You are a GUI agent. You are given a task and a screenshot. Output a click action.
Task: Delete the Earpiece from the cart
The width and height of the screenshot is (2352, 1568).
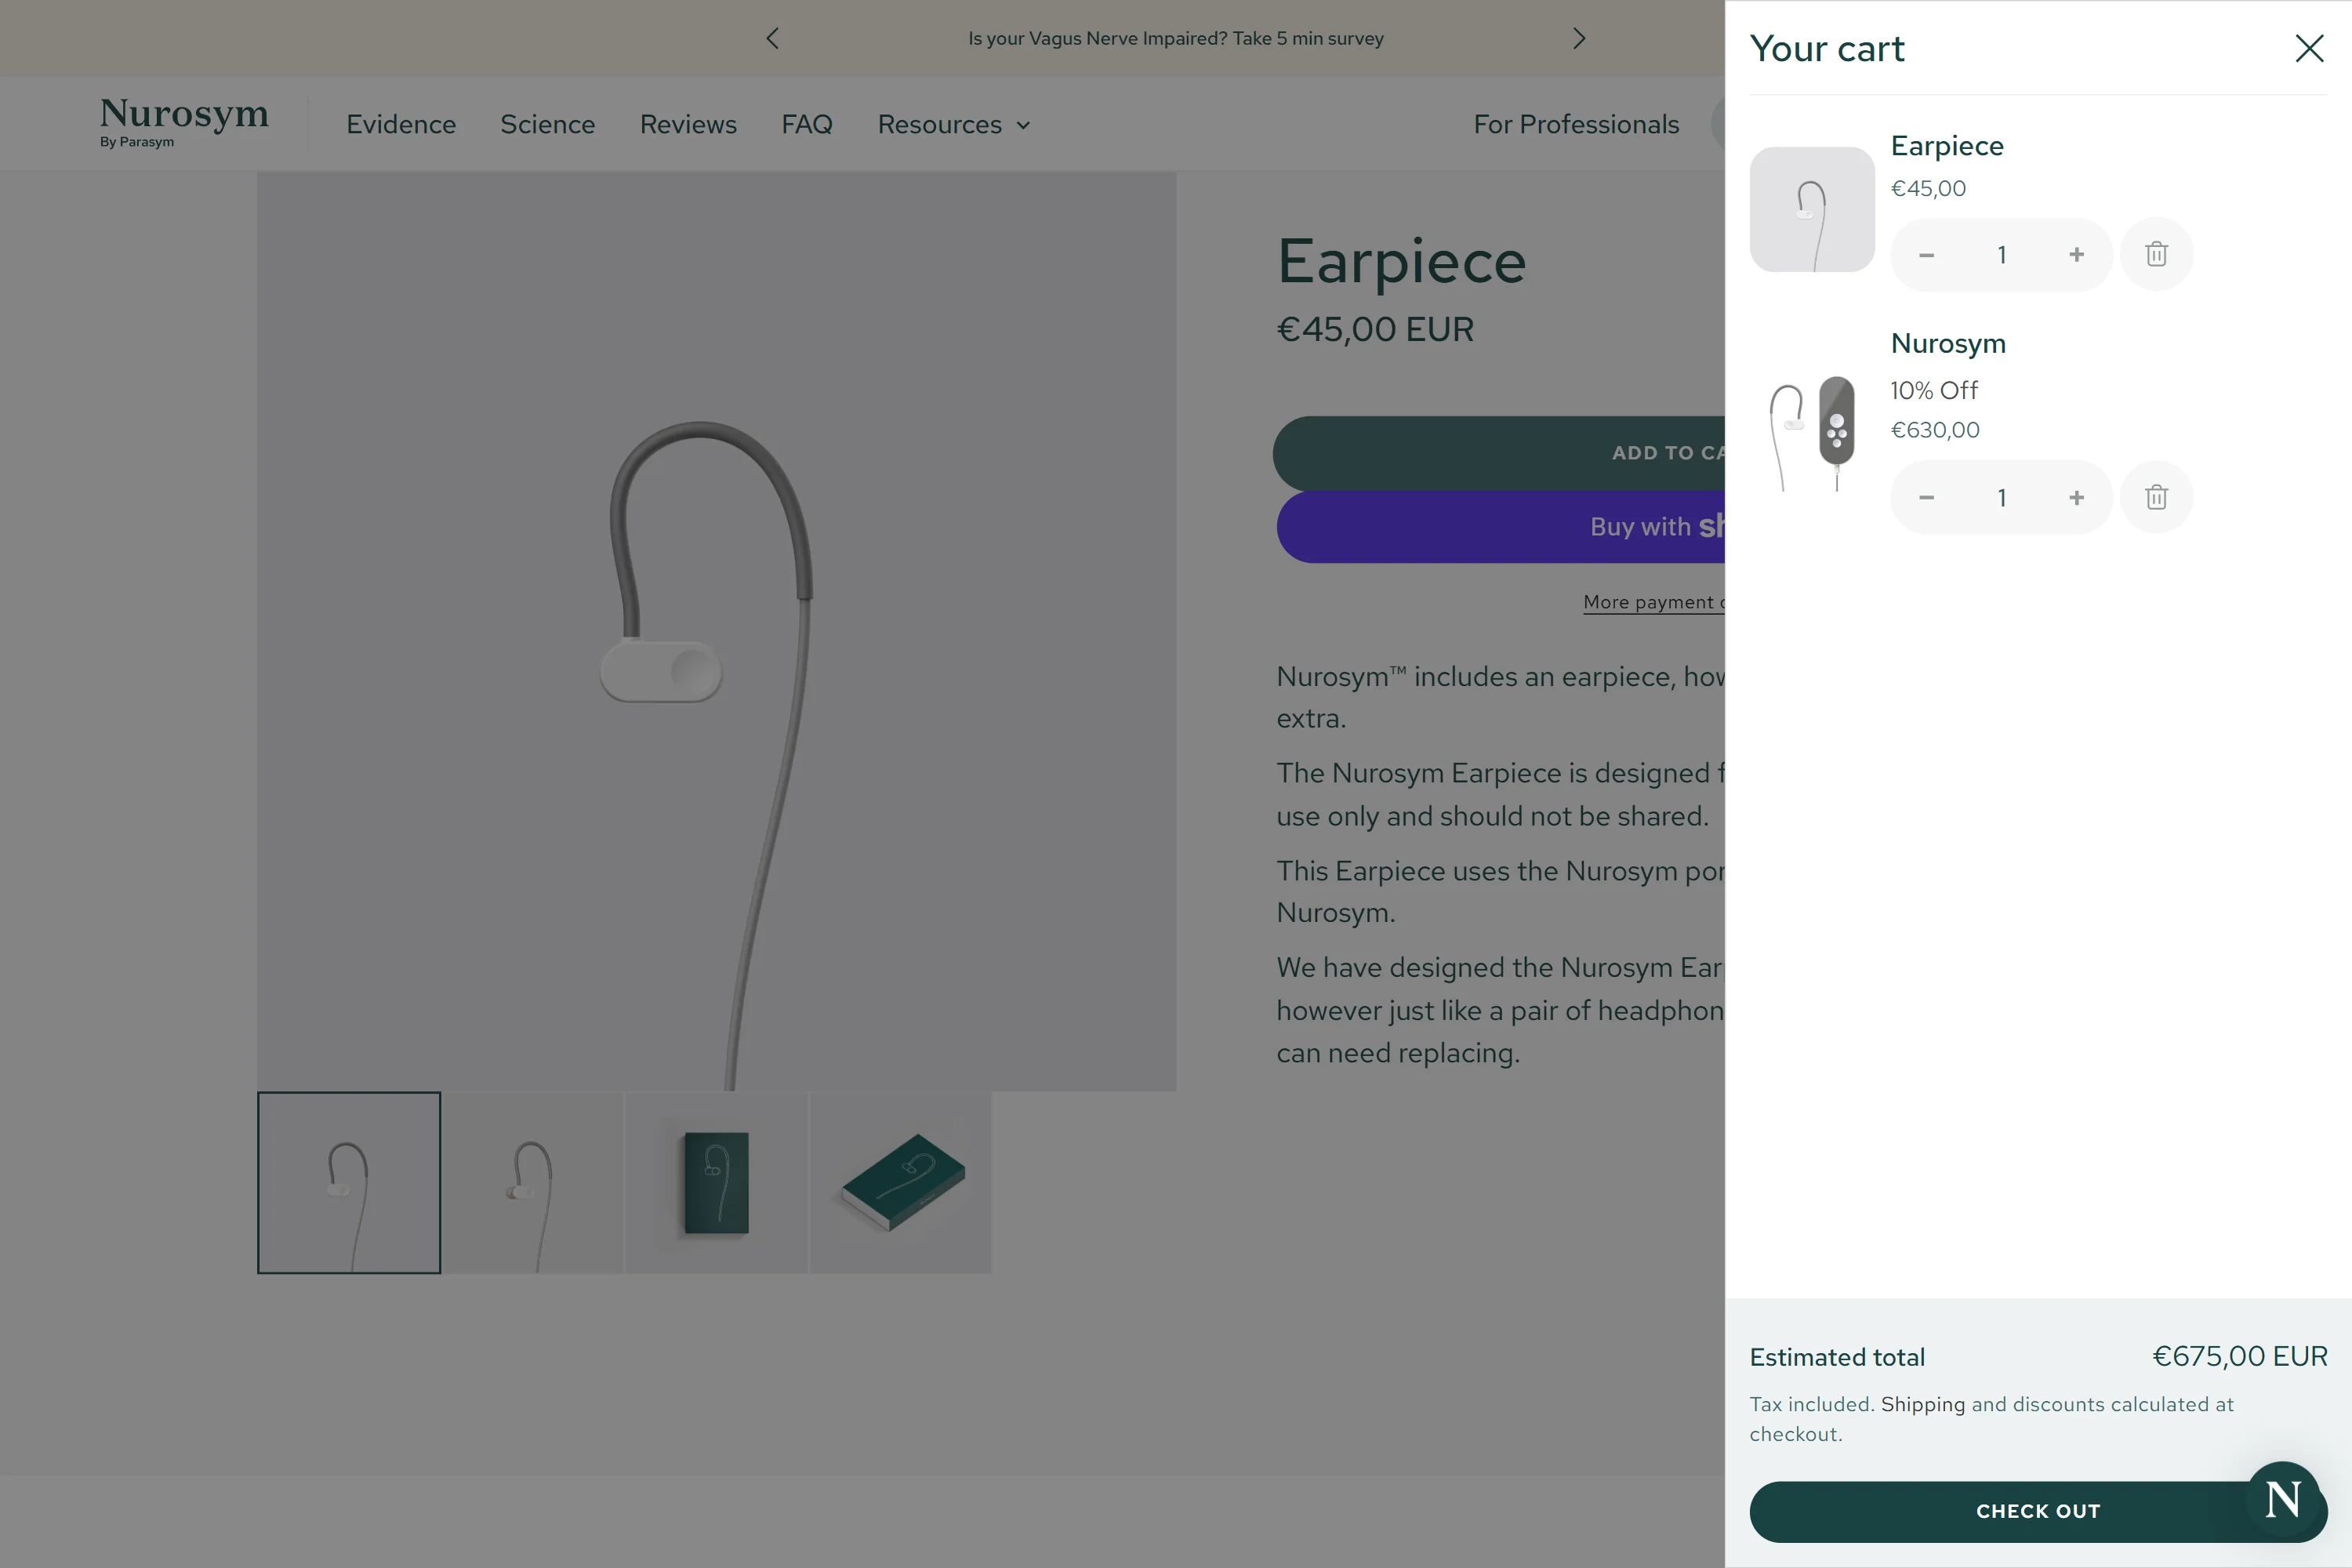click(x=2156, y=254)
